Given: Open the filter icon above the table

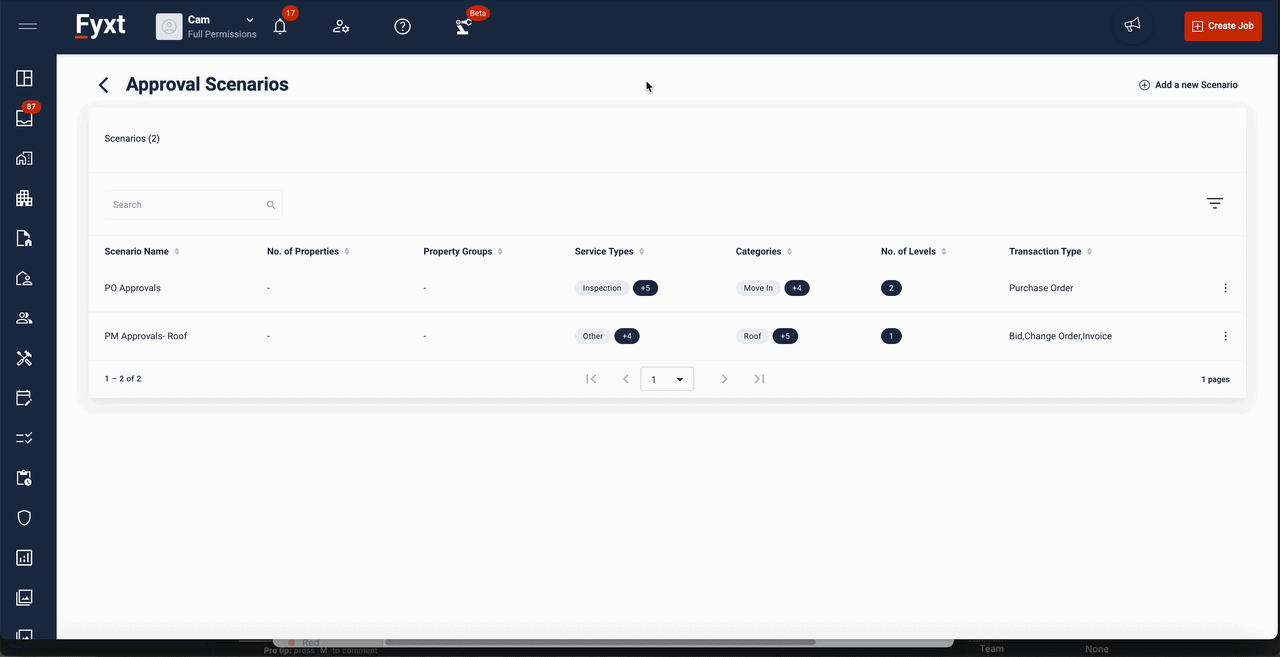Looking at the screenshot, I should [x=1215, y=203].
